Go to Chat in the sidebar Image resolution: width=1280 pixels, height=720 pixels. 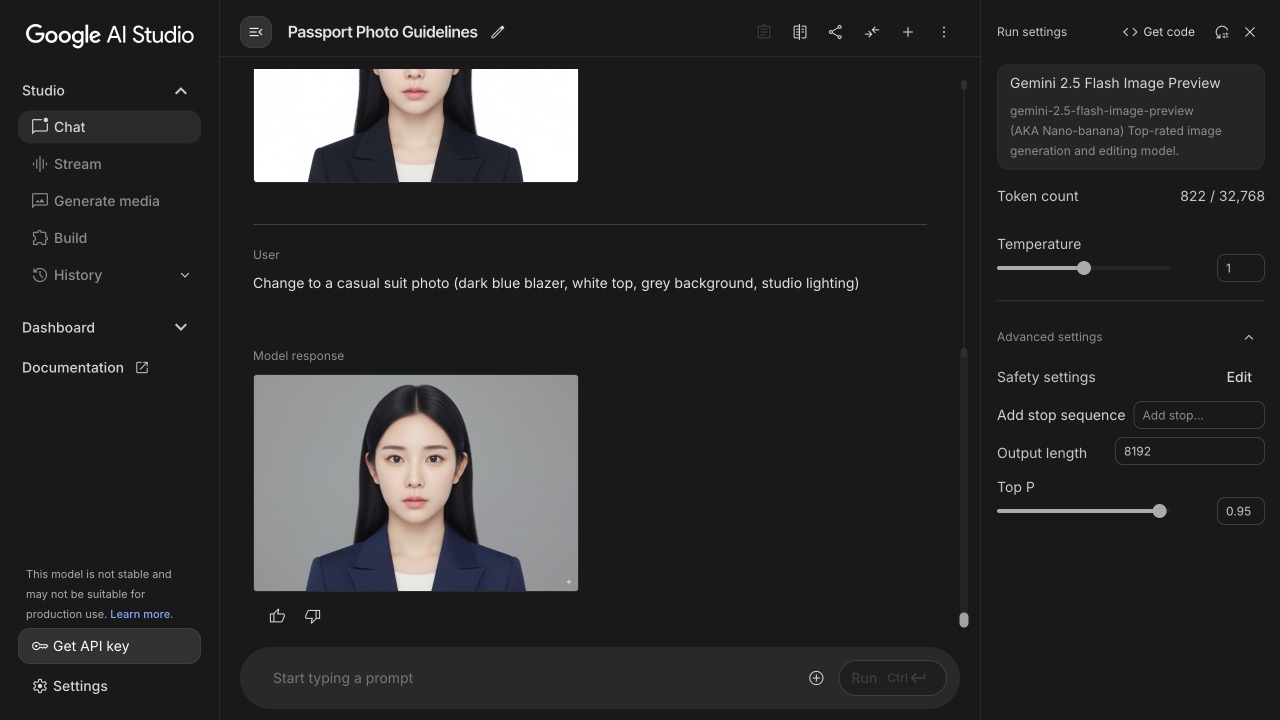coord(109,127)
